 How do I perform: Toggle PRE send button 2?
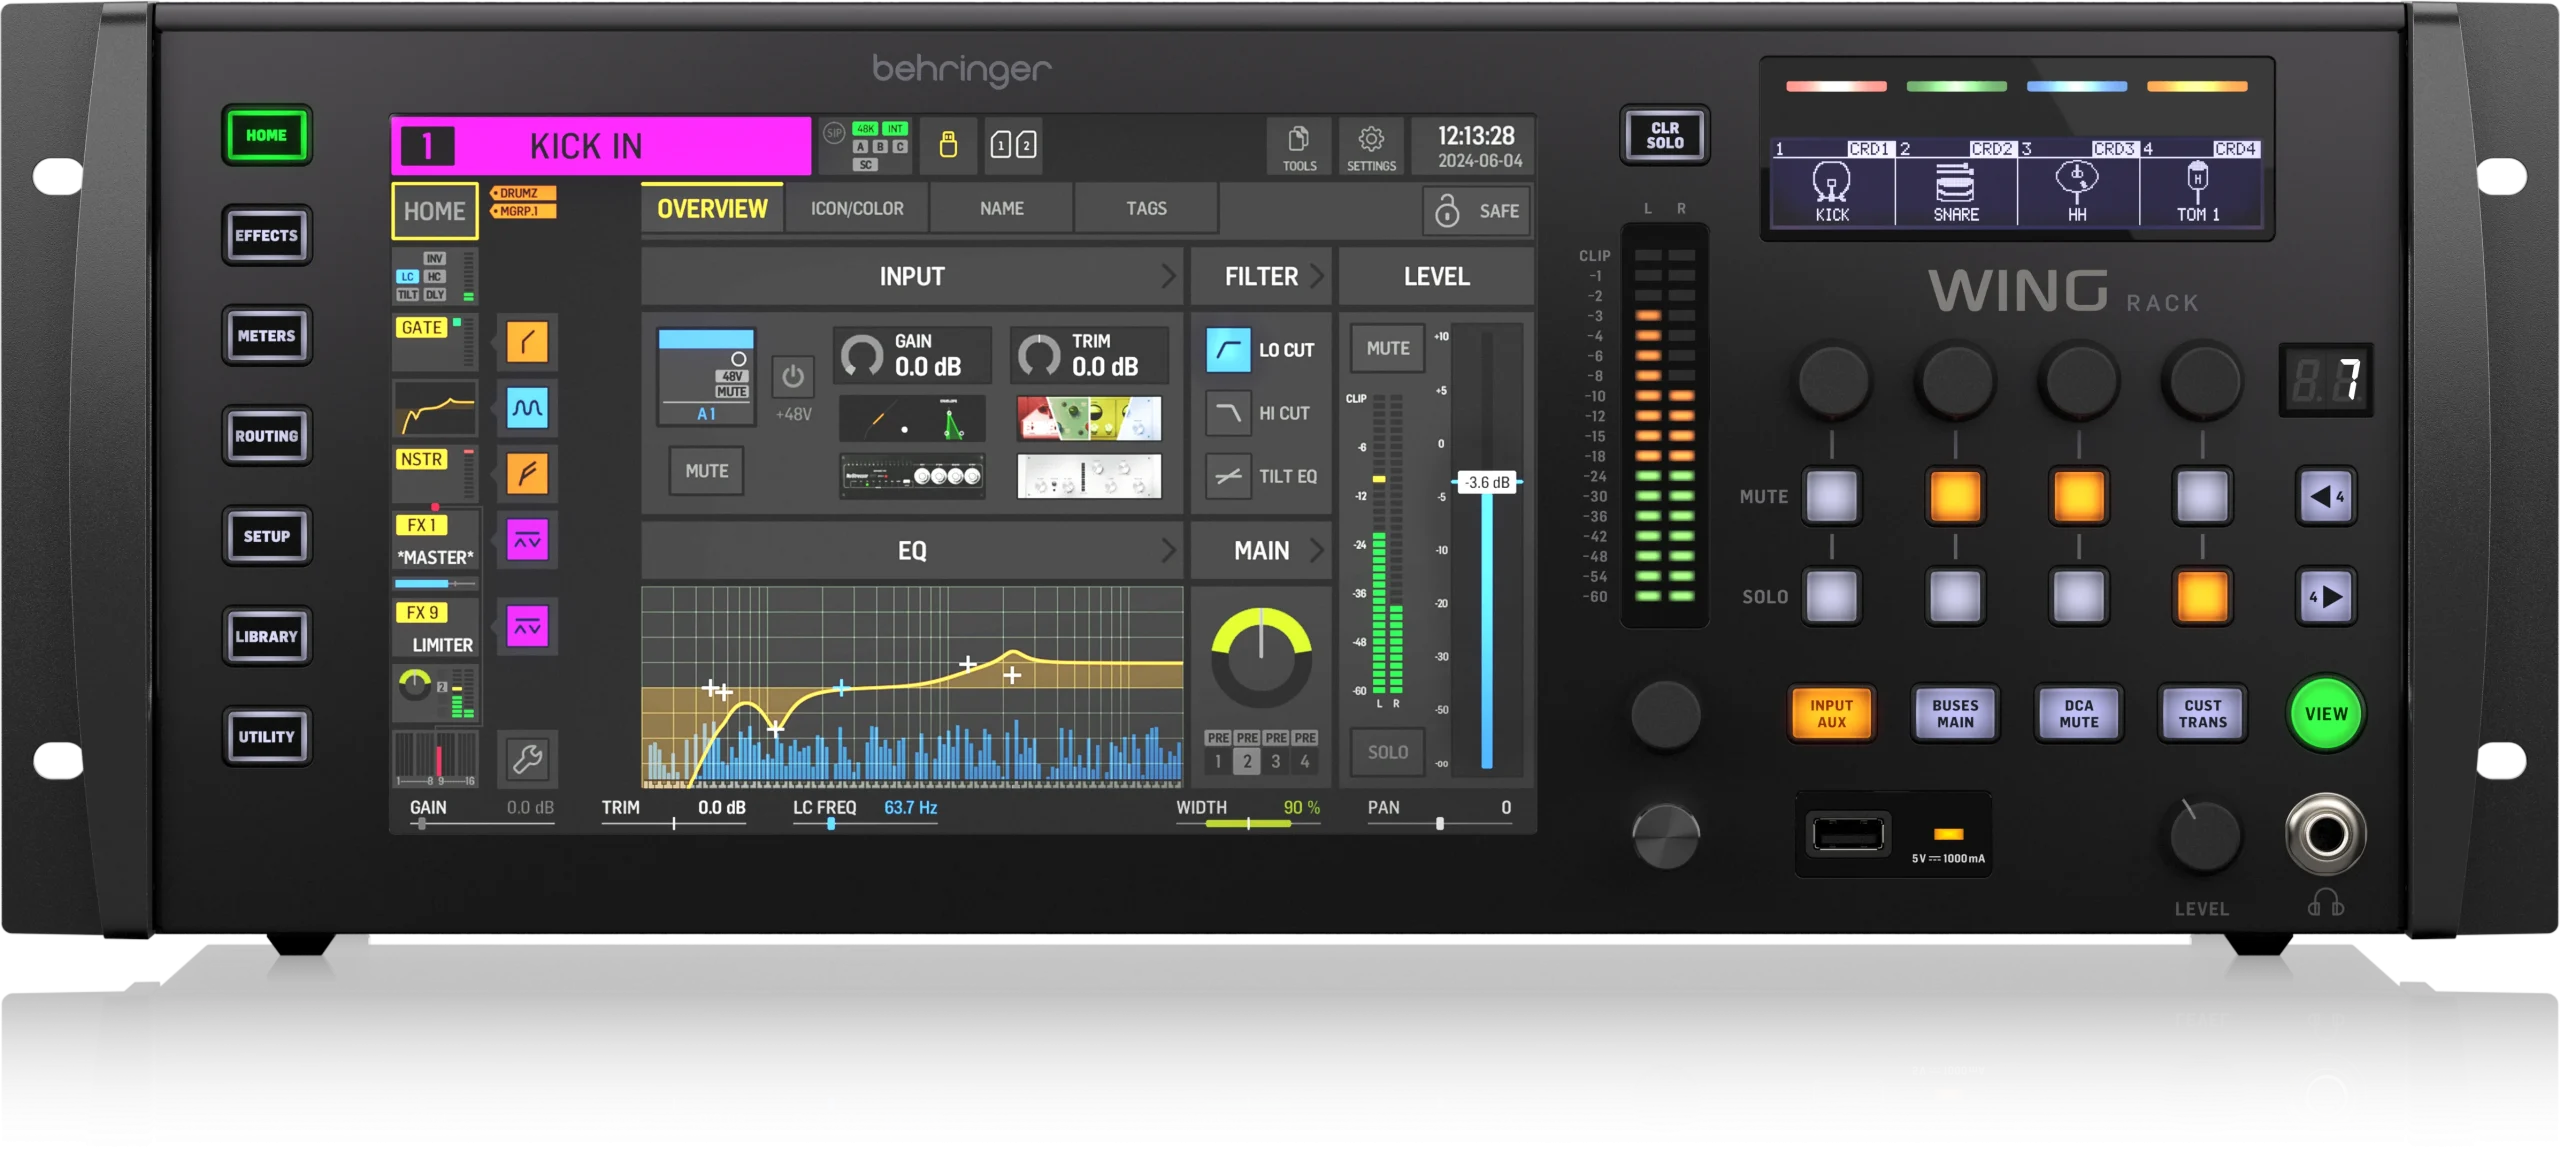point(1247,752)
